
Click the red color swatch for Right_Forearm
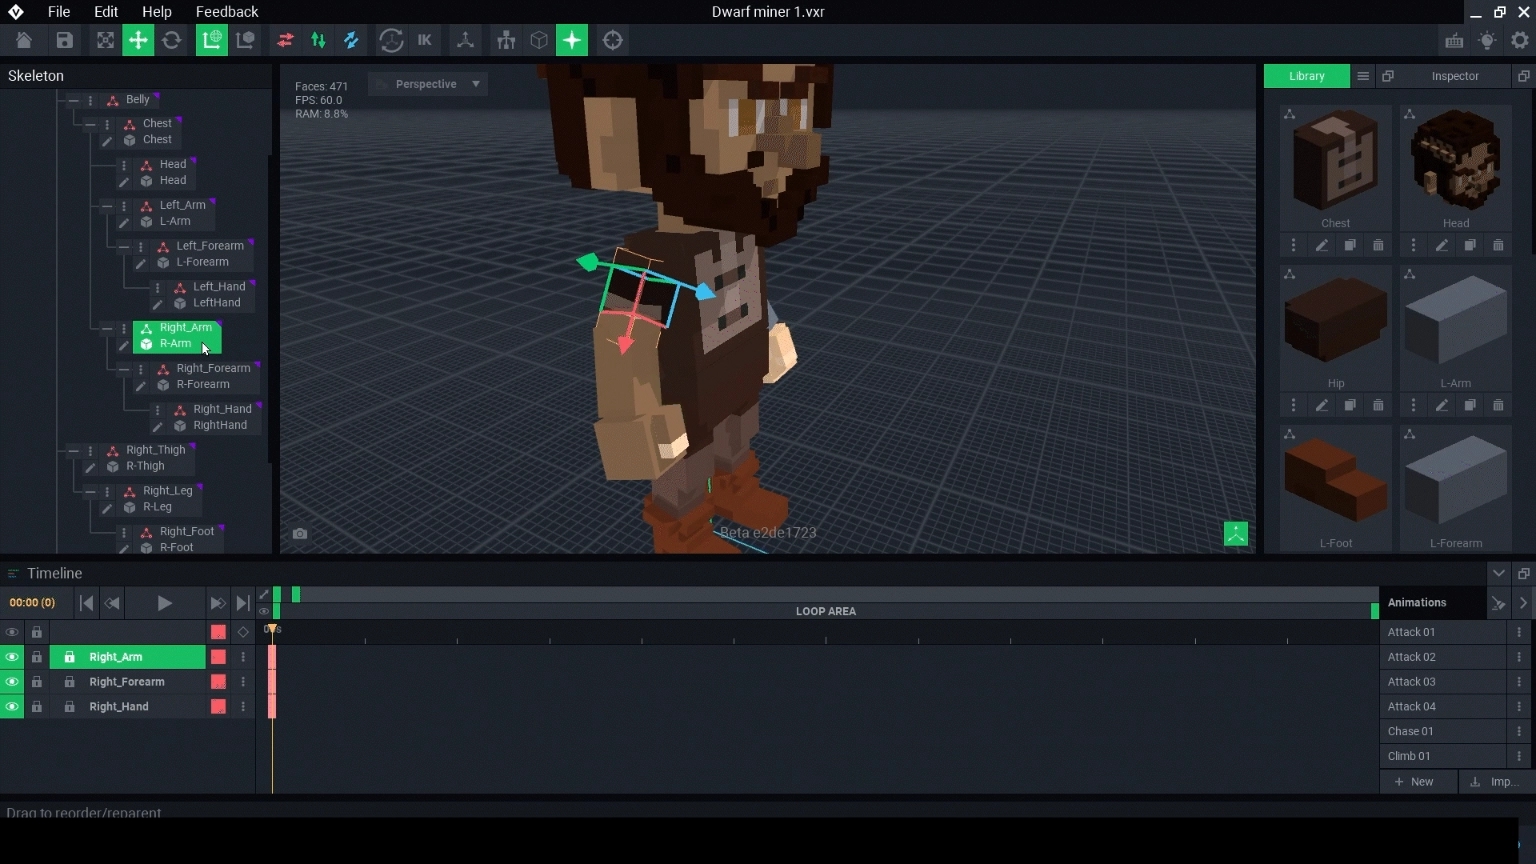point(218,682)
